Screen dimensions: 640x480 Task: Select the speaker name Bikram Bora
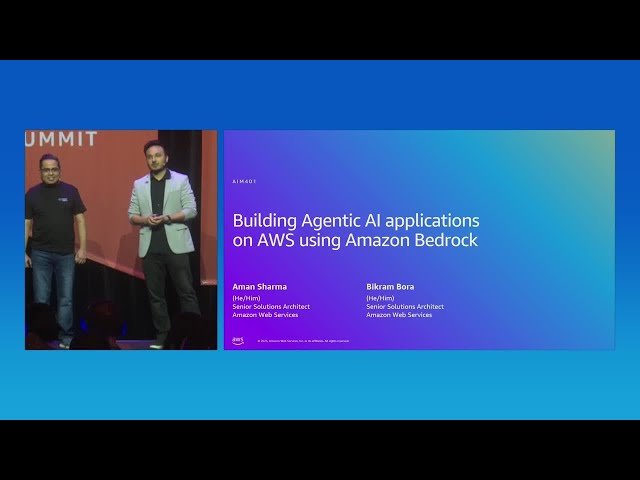click(x=390, y=287)
